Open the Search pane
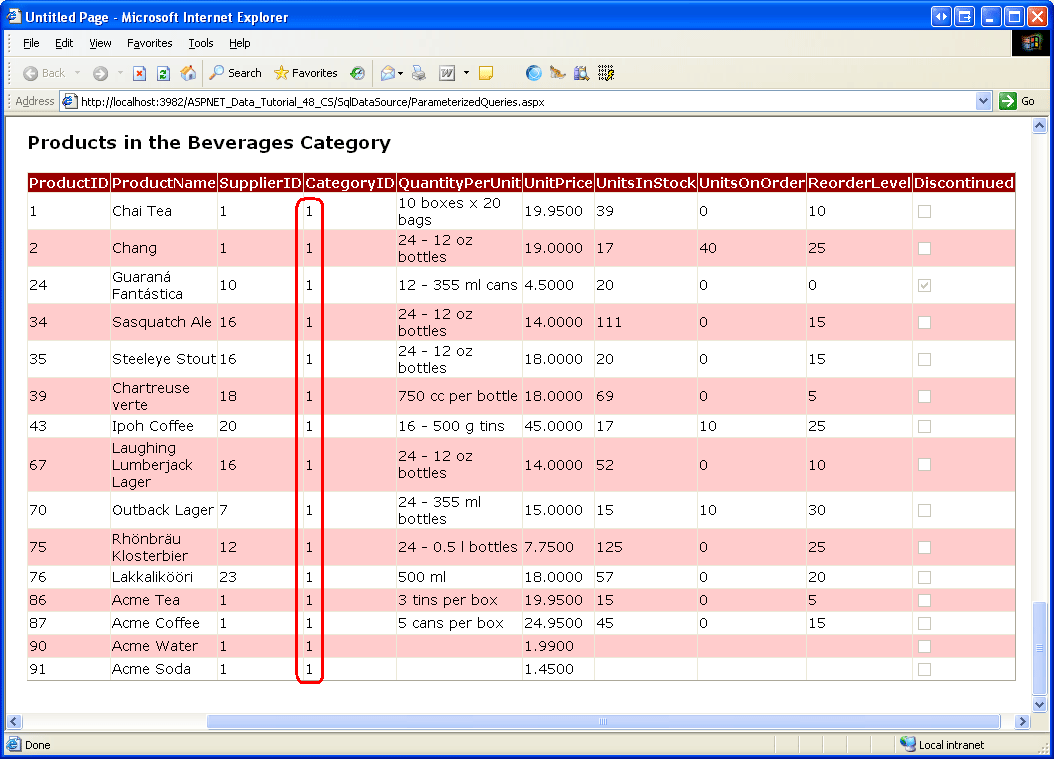 [x=235, y=73]
